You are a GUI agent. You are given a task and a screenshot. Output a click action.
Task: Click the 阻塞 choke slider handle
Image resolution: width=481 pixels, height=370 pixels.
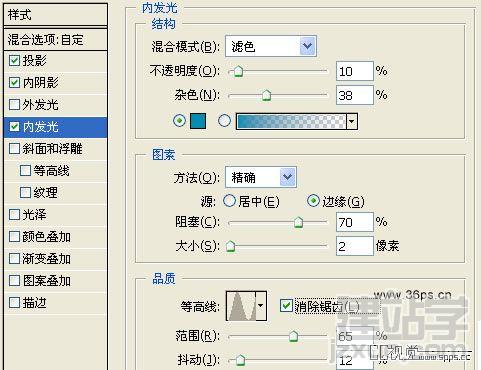pyautogui.click(x=298, y=222)
